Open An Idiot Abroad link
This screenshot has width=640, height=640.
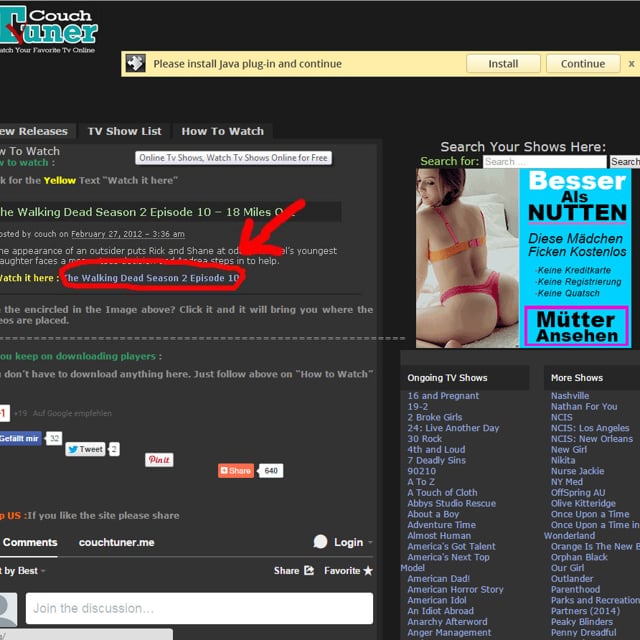pos(440,611)
